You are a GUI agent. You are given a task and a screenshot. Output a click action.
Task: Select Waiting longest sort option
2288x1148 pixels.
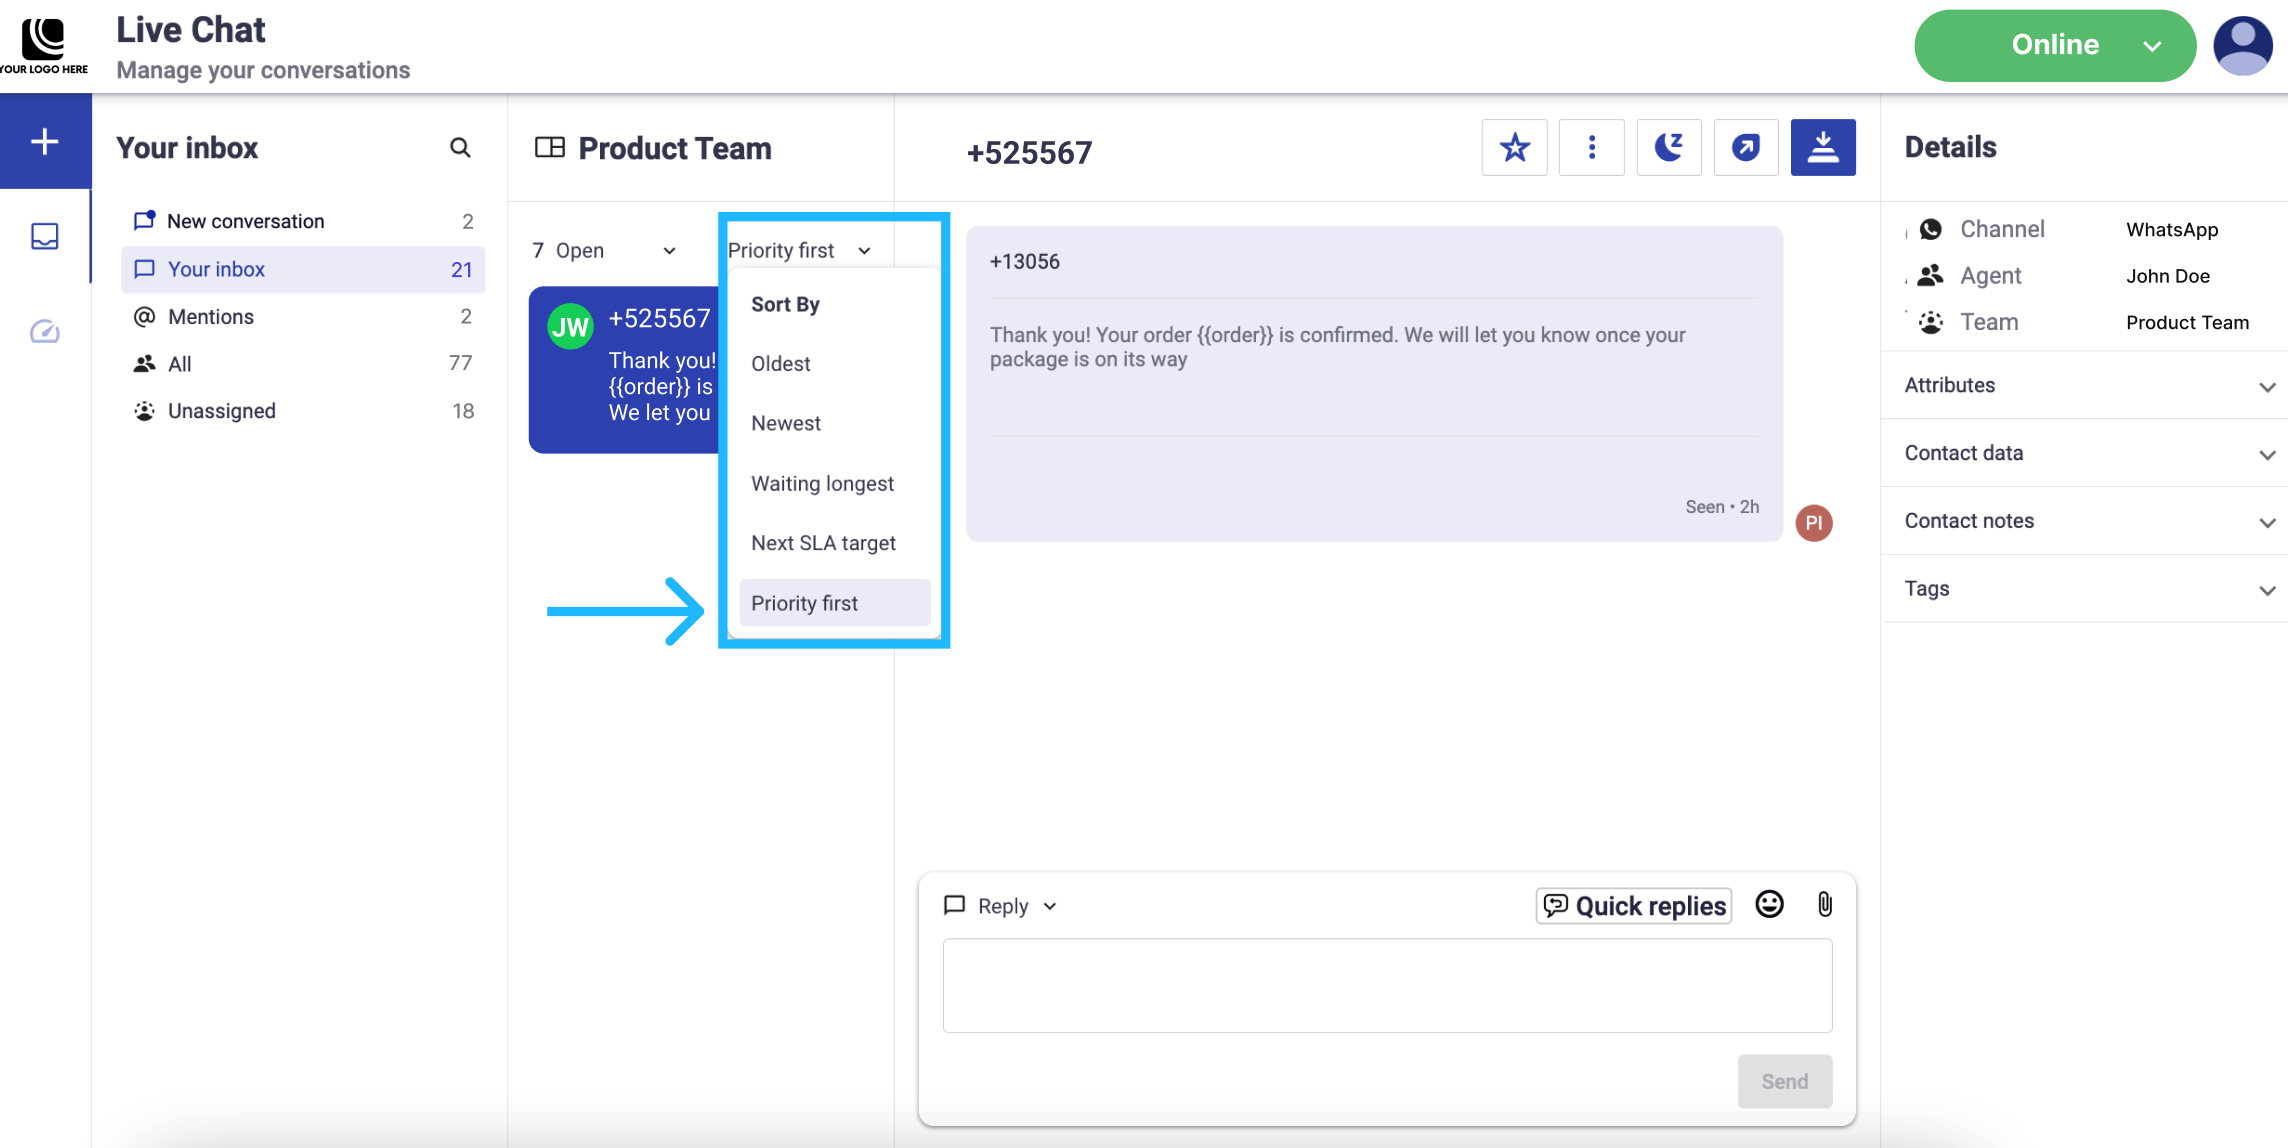tap(822, 483)
